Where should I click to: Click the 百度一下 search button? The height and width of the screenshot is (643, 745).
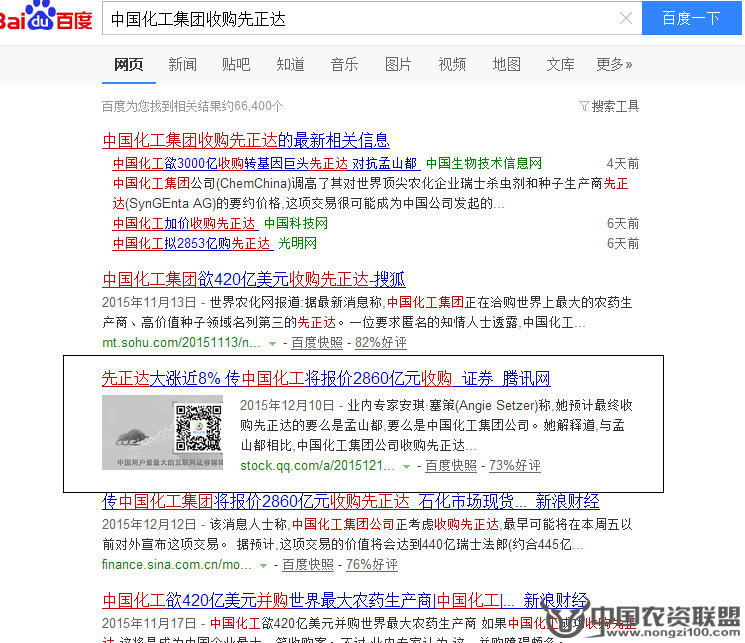point(691,18)
